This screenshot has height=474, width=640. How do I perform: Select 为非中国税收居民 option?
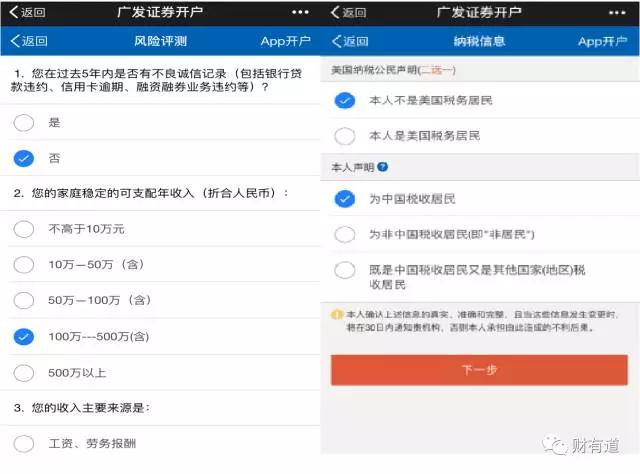click(345, 234)
